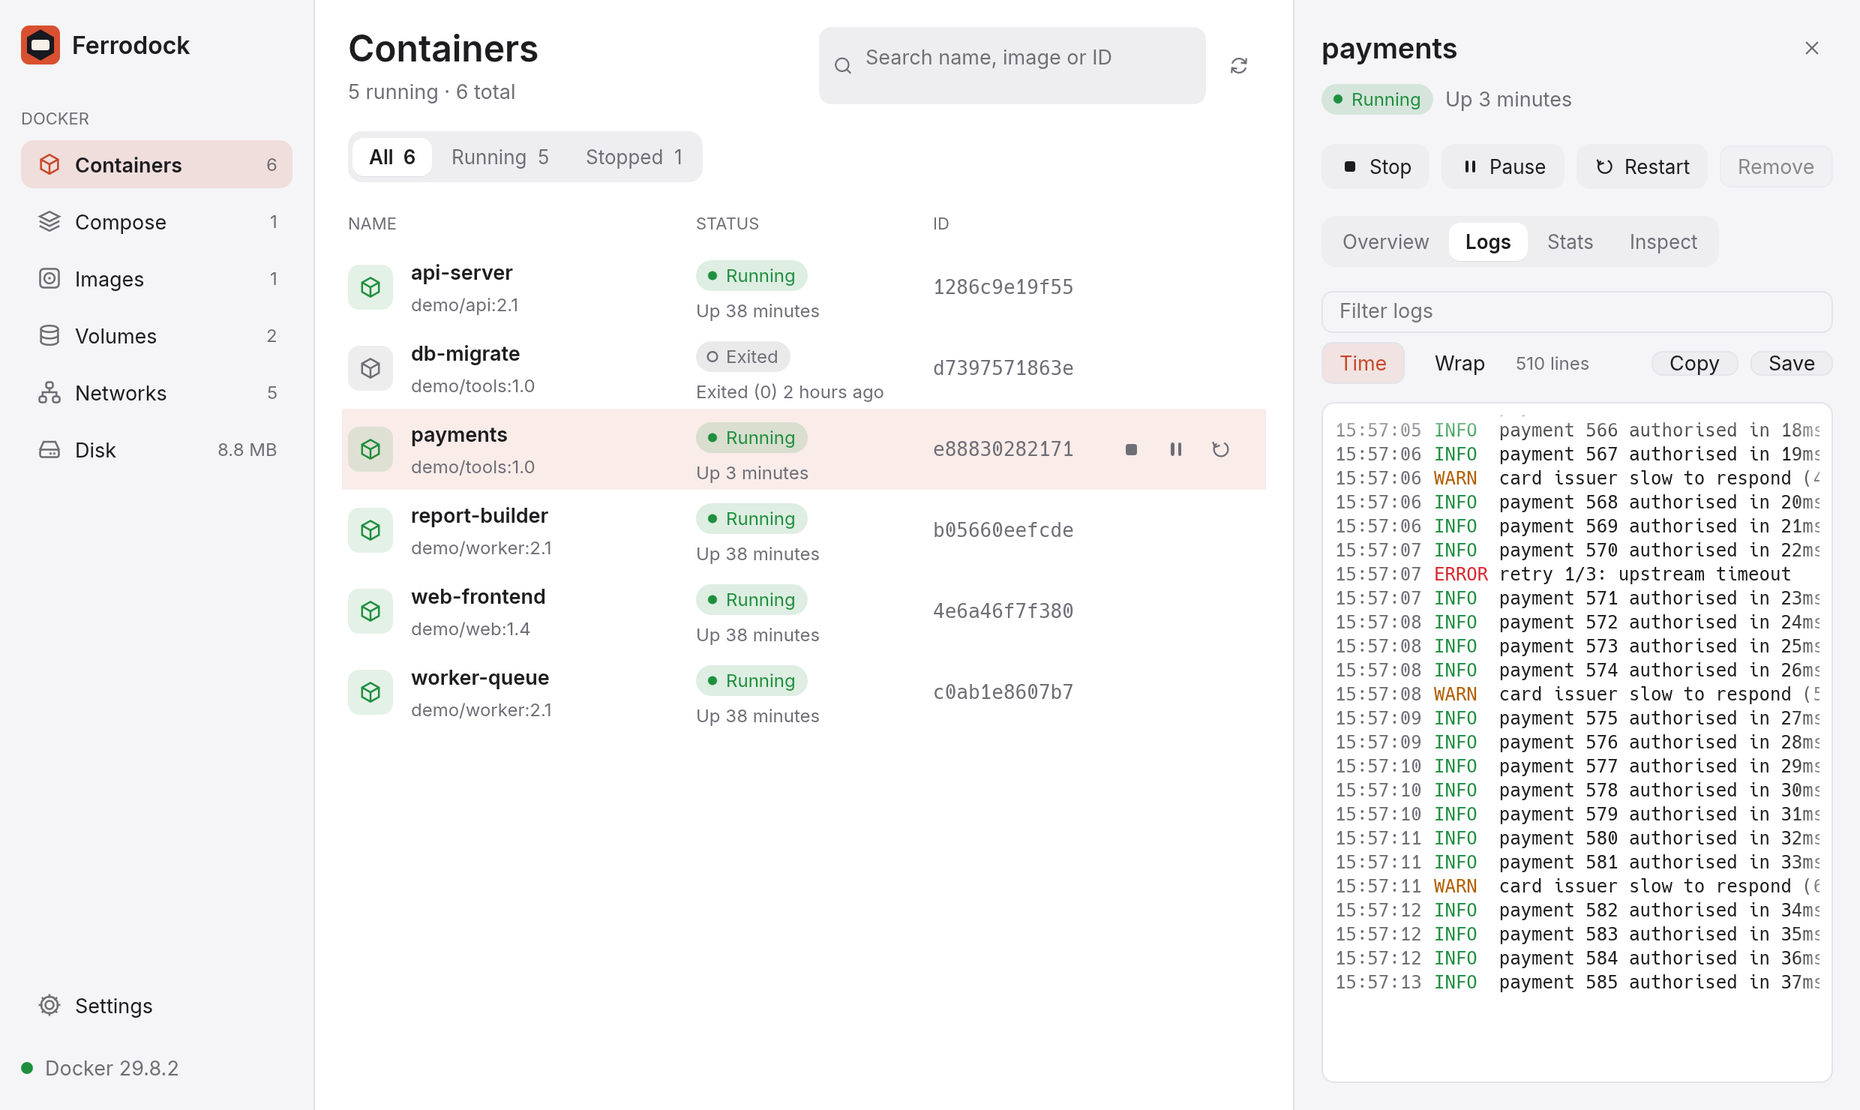Viewport: 1860px width, 1110px height.
Task: Click the Ferrodock logo icon
Action: [x=40, y=45]
